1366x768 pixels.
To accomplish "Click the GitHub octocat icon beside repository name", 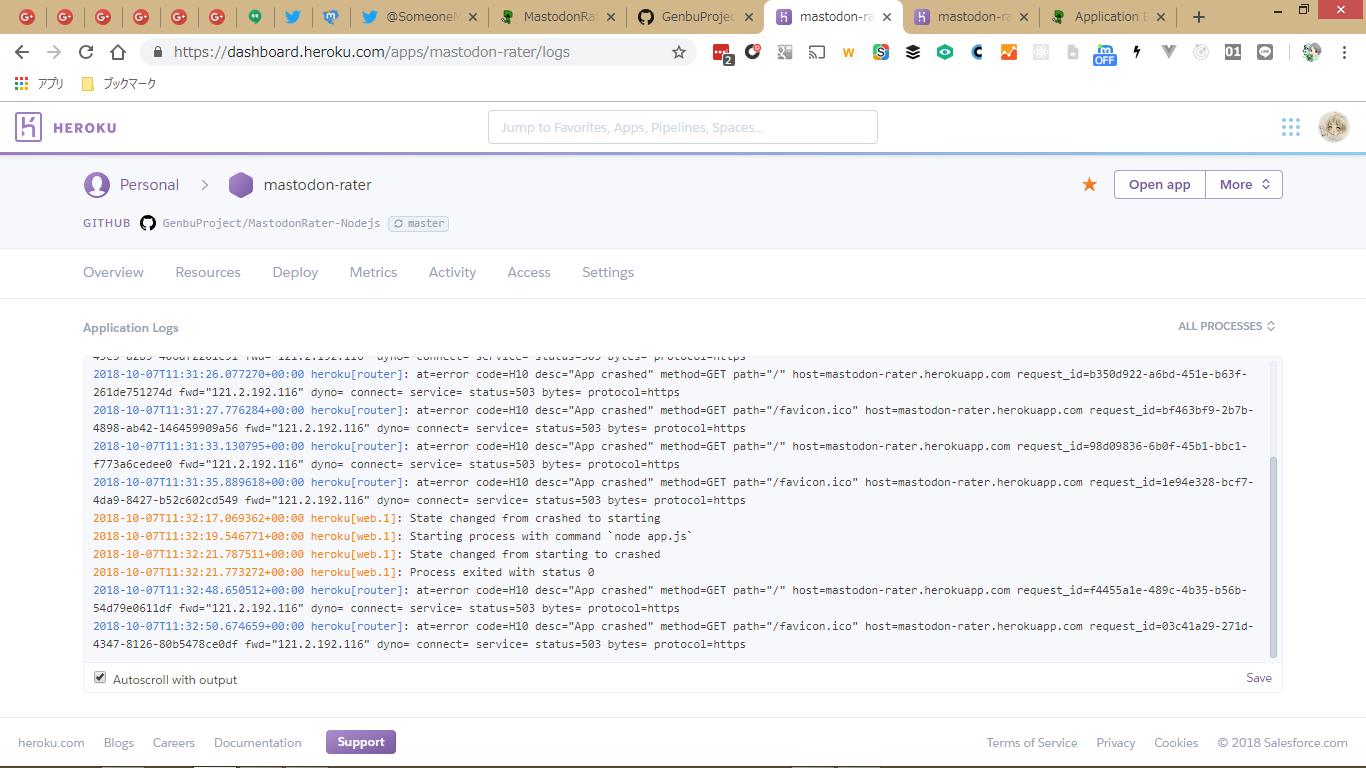I will [148, 223].
